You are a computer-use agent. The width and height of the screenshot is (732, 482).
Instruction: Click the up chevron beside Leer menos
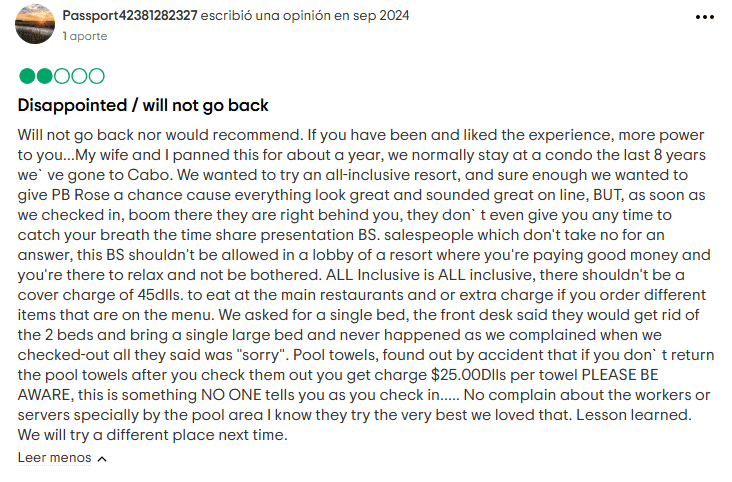click(102, 459)
